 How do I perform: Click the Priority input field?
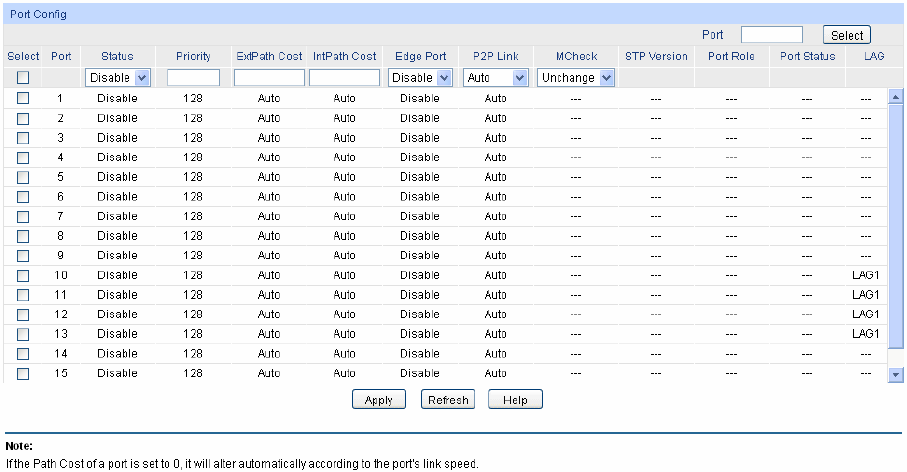tap(193, 77)
